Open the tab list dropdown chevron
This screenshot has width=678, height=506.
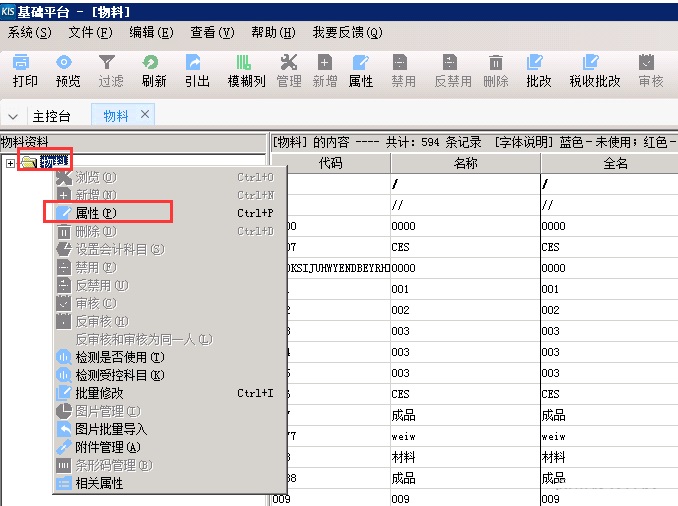(13, 116)
